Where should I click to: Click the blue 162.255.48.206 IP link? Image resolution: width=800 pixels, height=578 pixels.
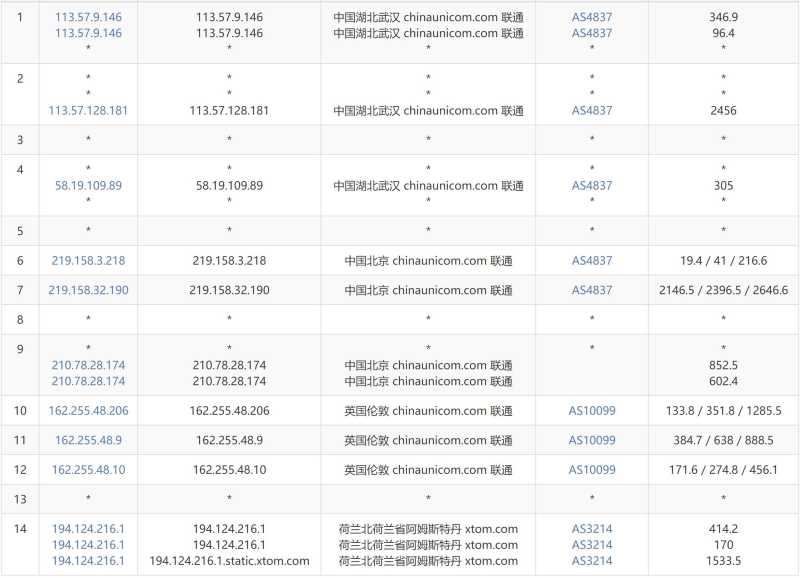[88, 410]
